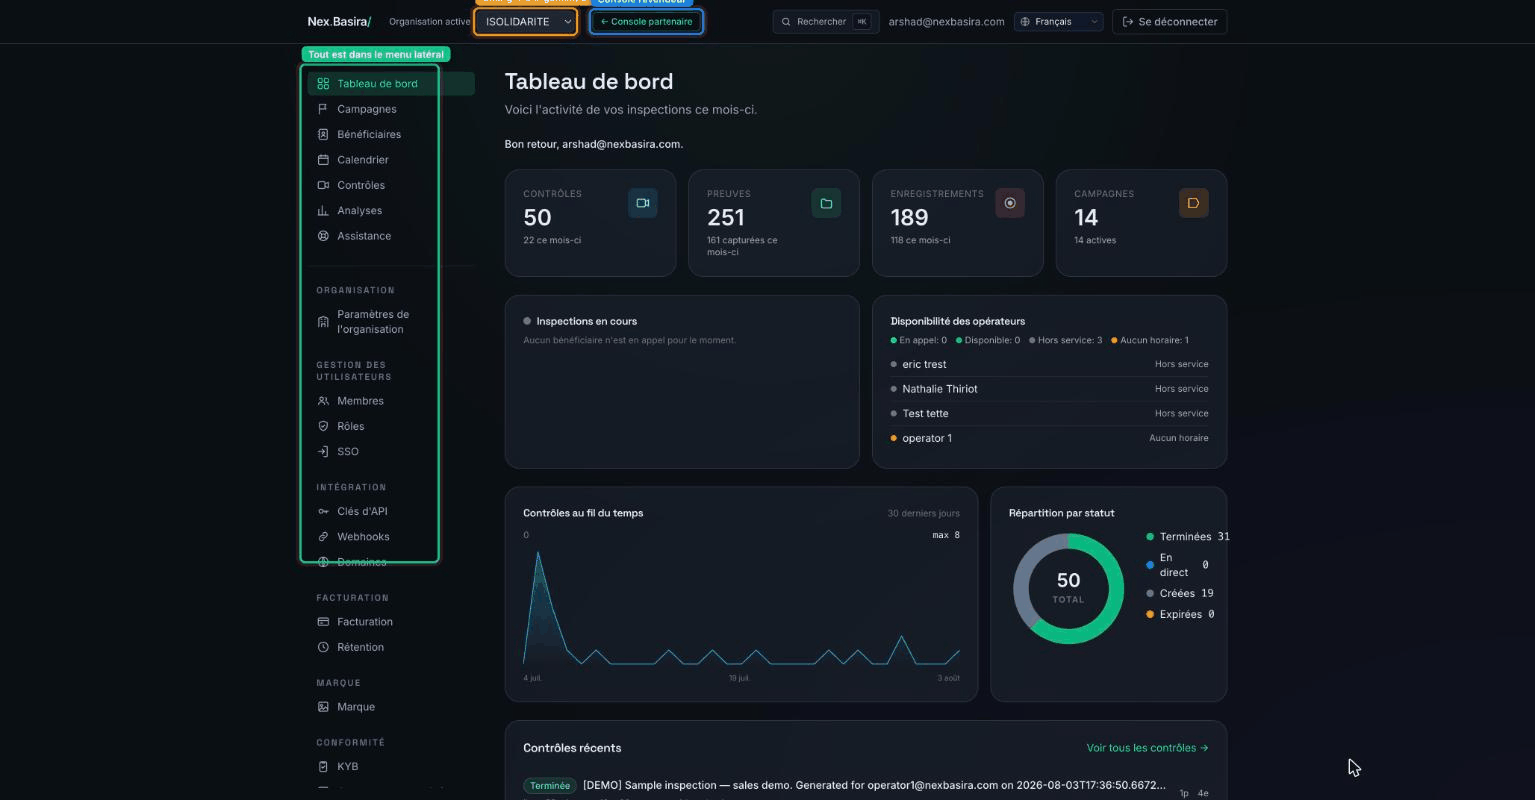
Task: Open the Webhooks sidebar entry
Action: coord(391,537)
